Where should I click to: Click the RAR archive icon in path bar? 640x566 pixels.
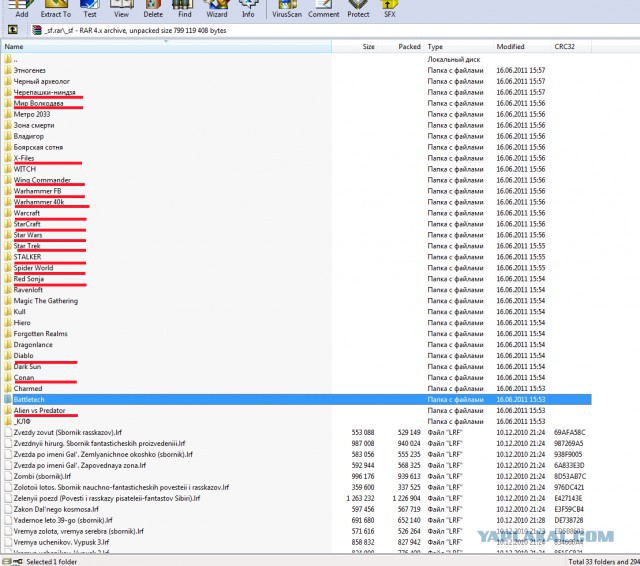[37, 30]
